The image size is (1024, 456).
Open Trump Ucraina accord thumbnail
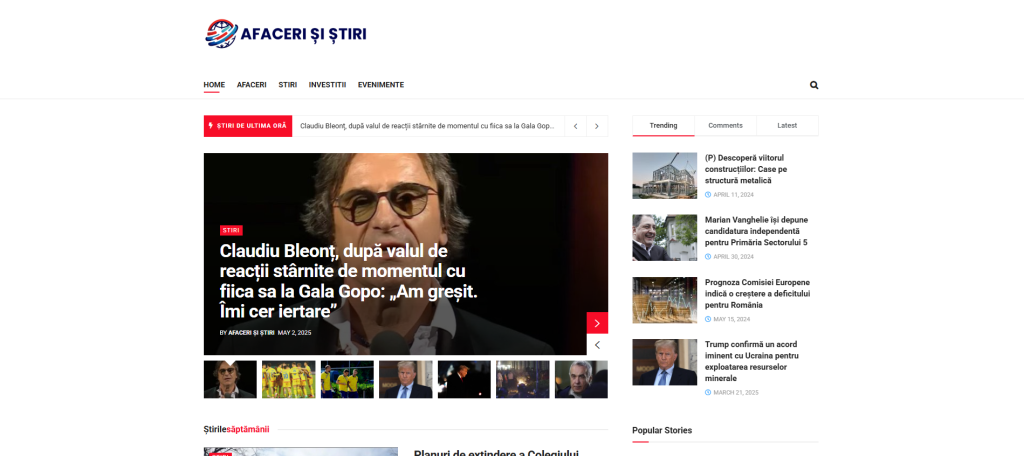pos(665,363)
